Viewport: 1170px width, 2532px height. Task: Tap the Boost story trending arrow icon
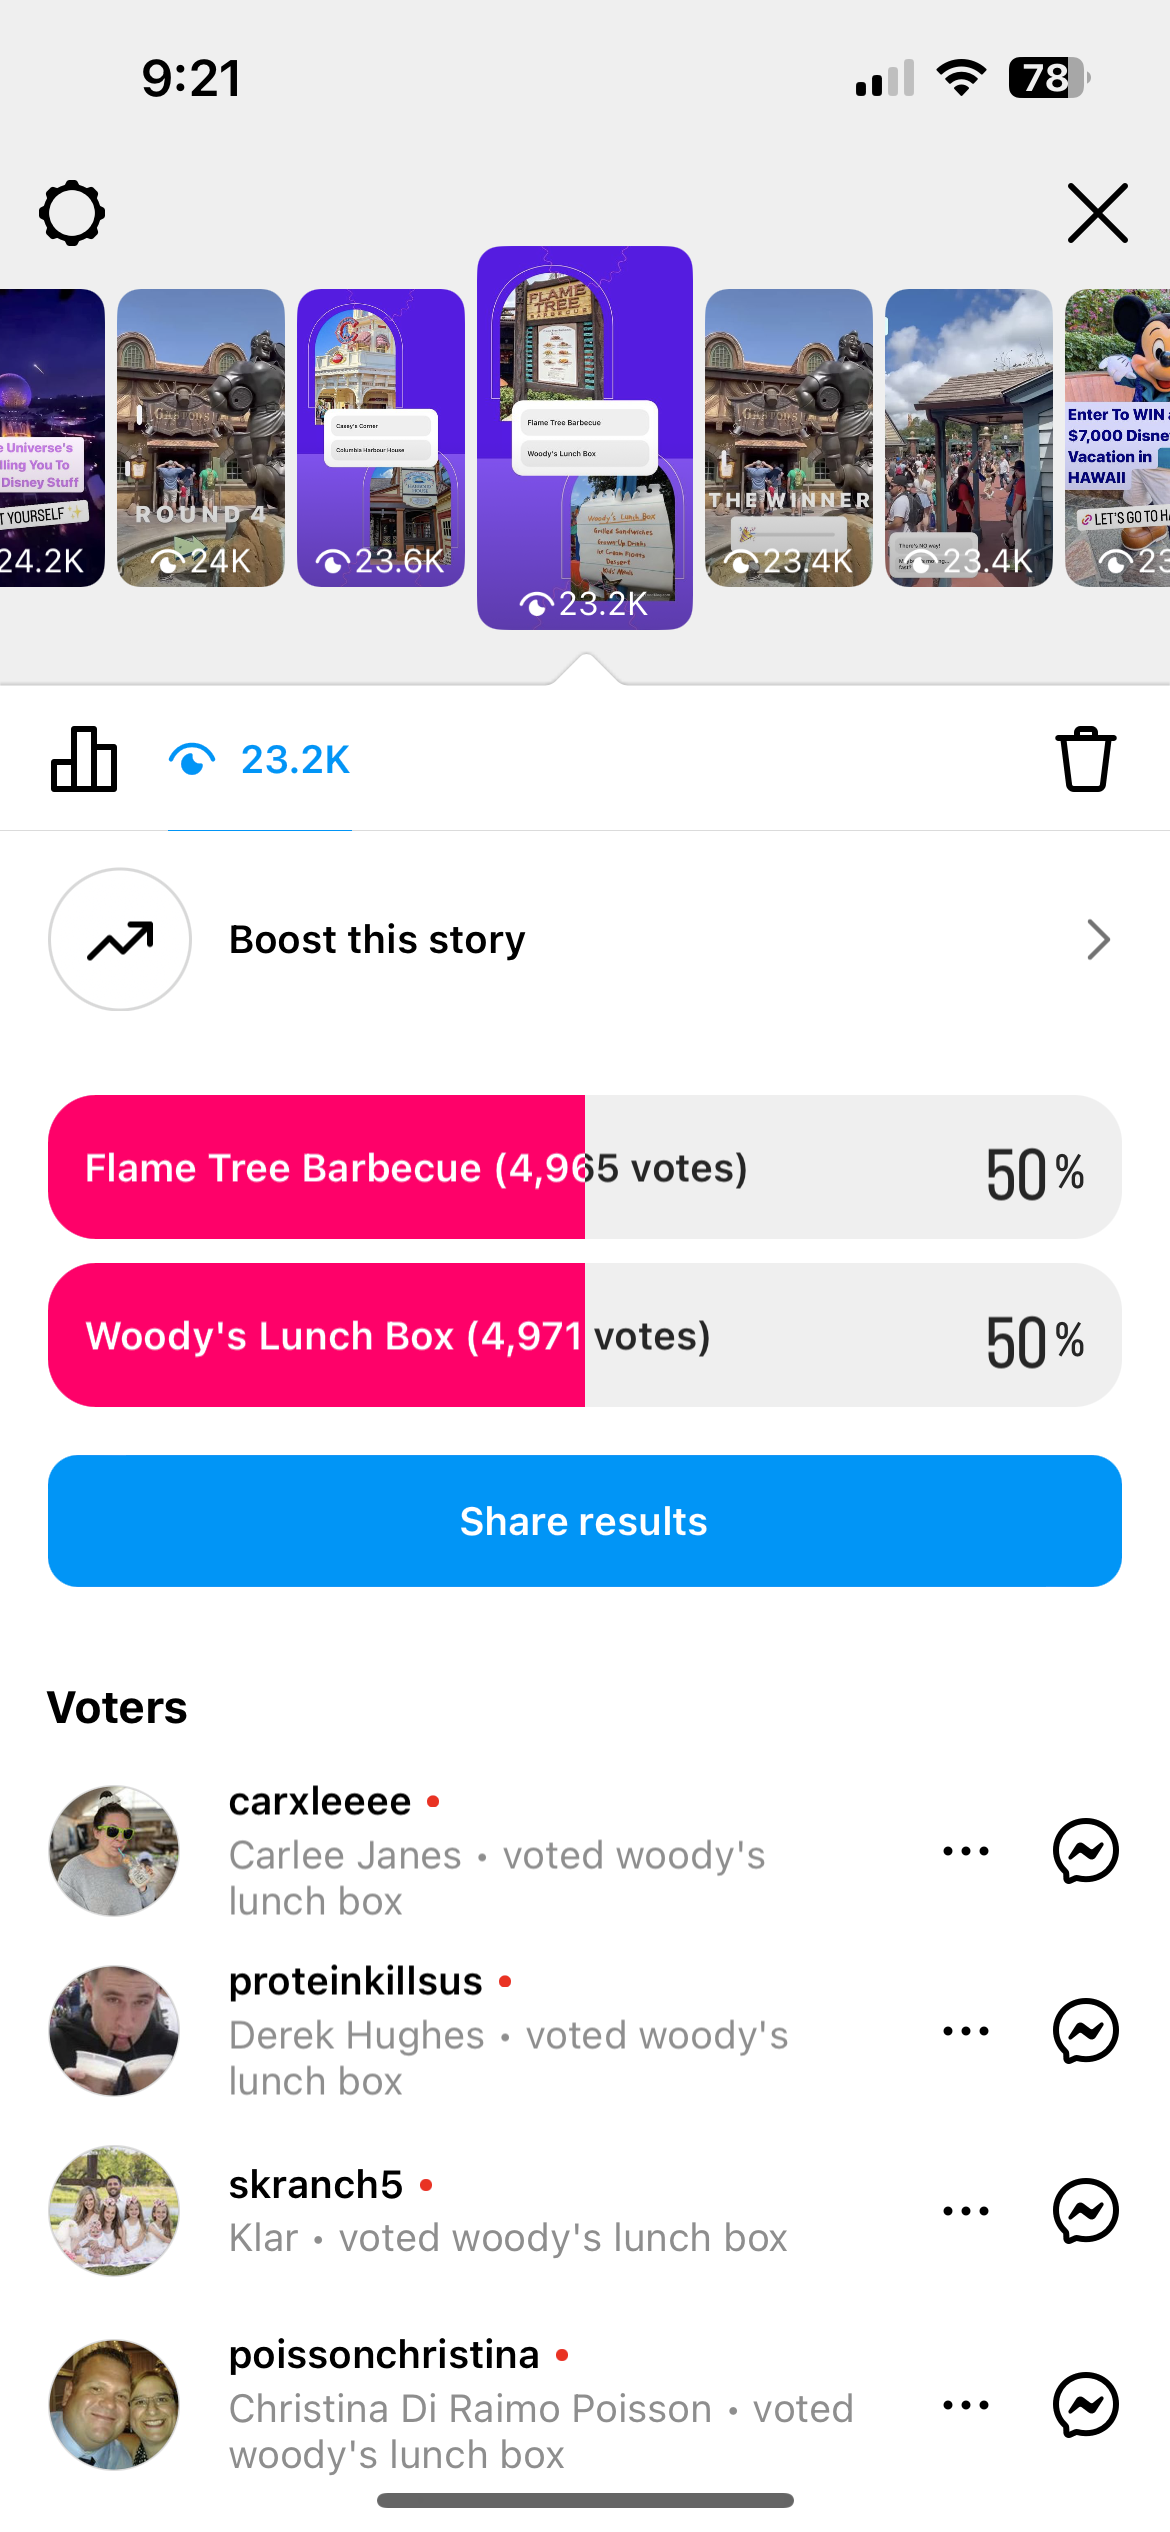(120, 940)
